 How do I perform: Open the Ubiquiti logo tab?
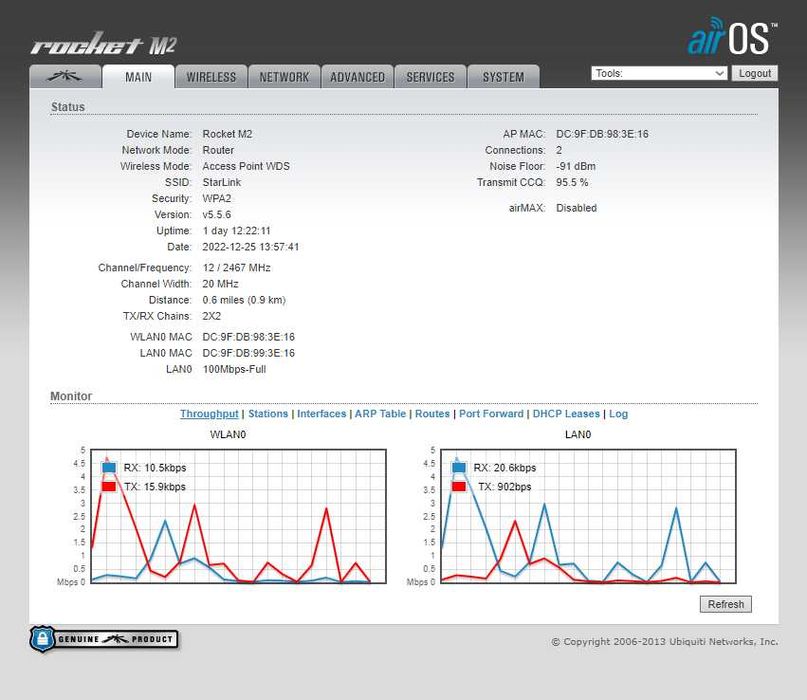(x=65, y=77)
